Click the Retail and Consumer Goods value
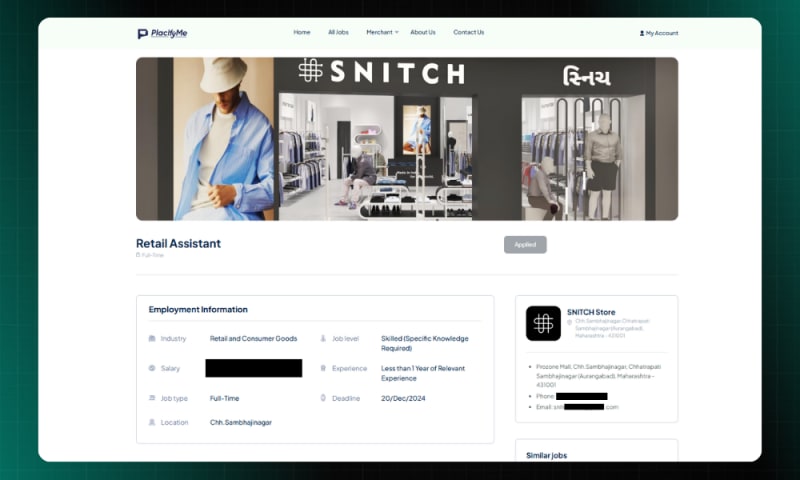 (253, 339)
